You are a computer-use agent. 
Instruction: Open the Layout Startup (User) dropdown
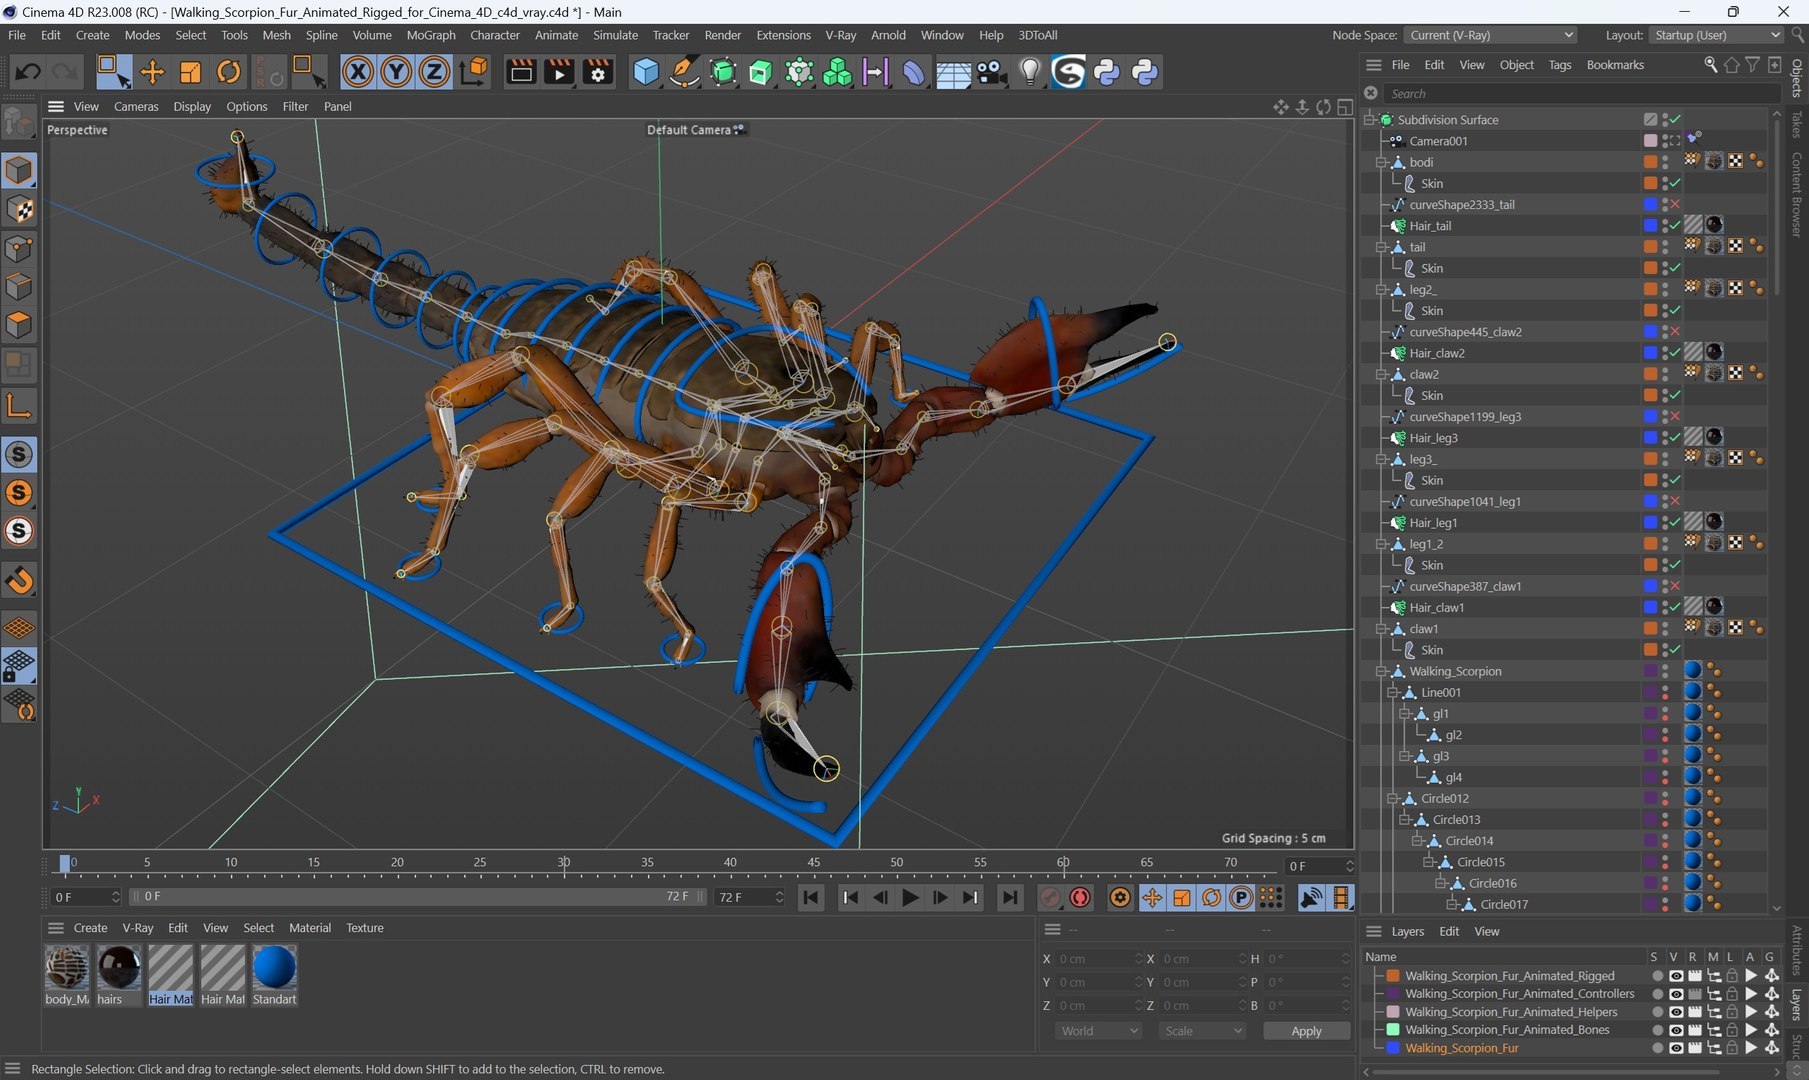coord(1716,35)
